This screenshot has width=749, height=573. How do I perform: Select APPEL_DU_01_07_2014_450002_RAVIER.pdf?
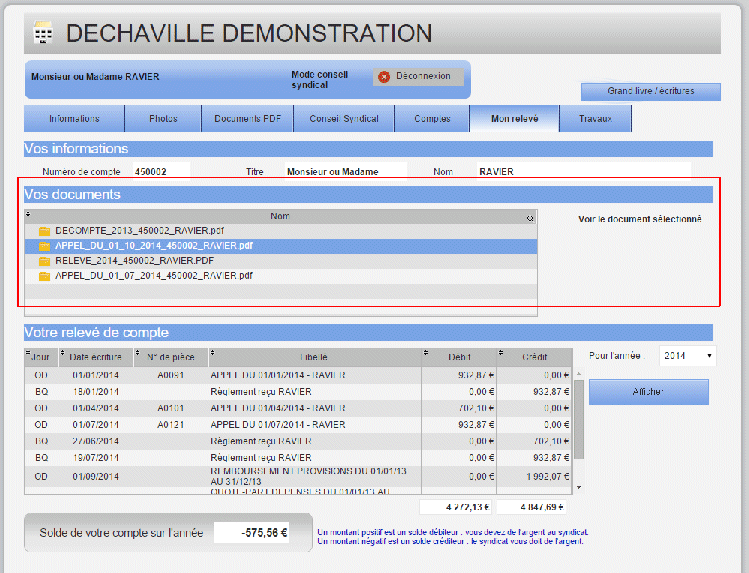coord(281,276)
